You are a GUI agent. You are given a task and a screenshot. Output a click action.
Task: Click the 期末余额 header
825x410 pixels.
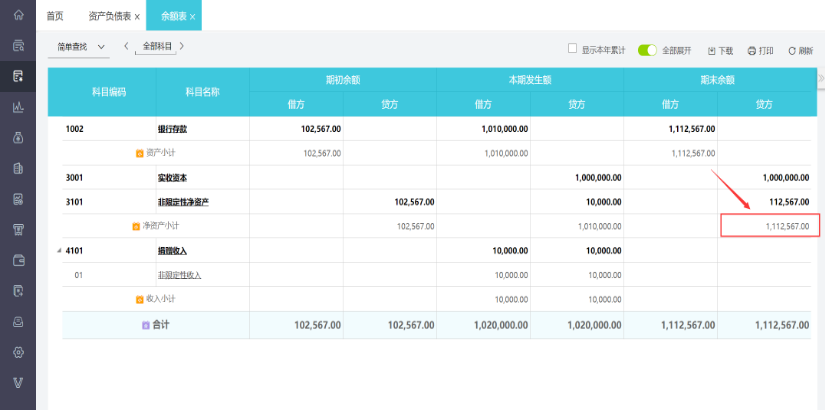717,80
